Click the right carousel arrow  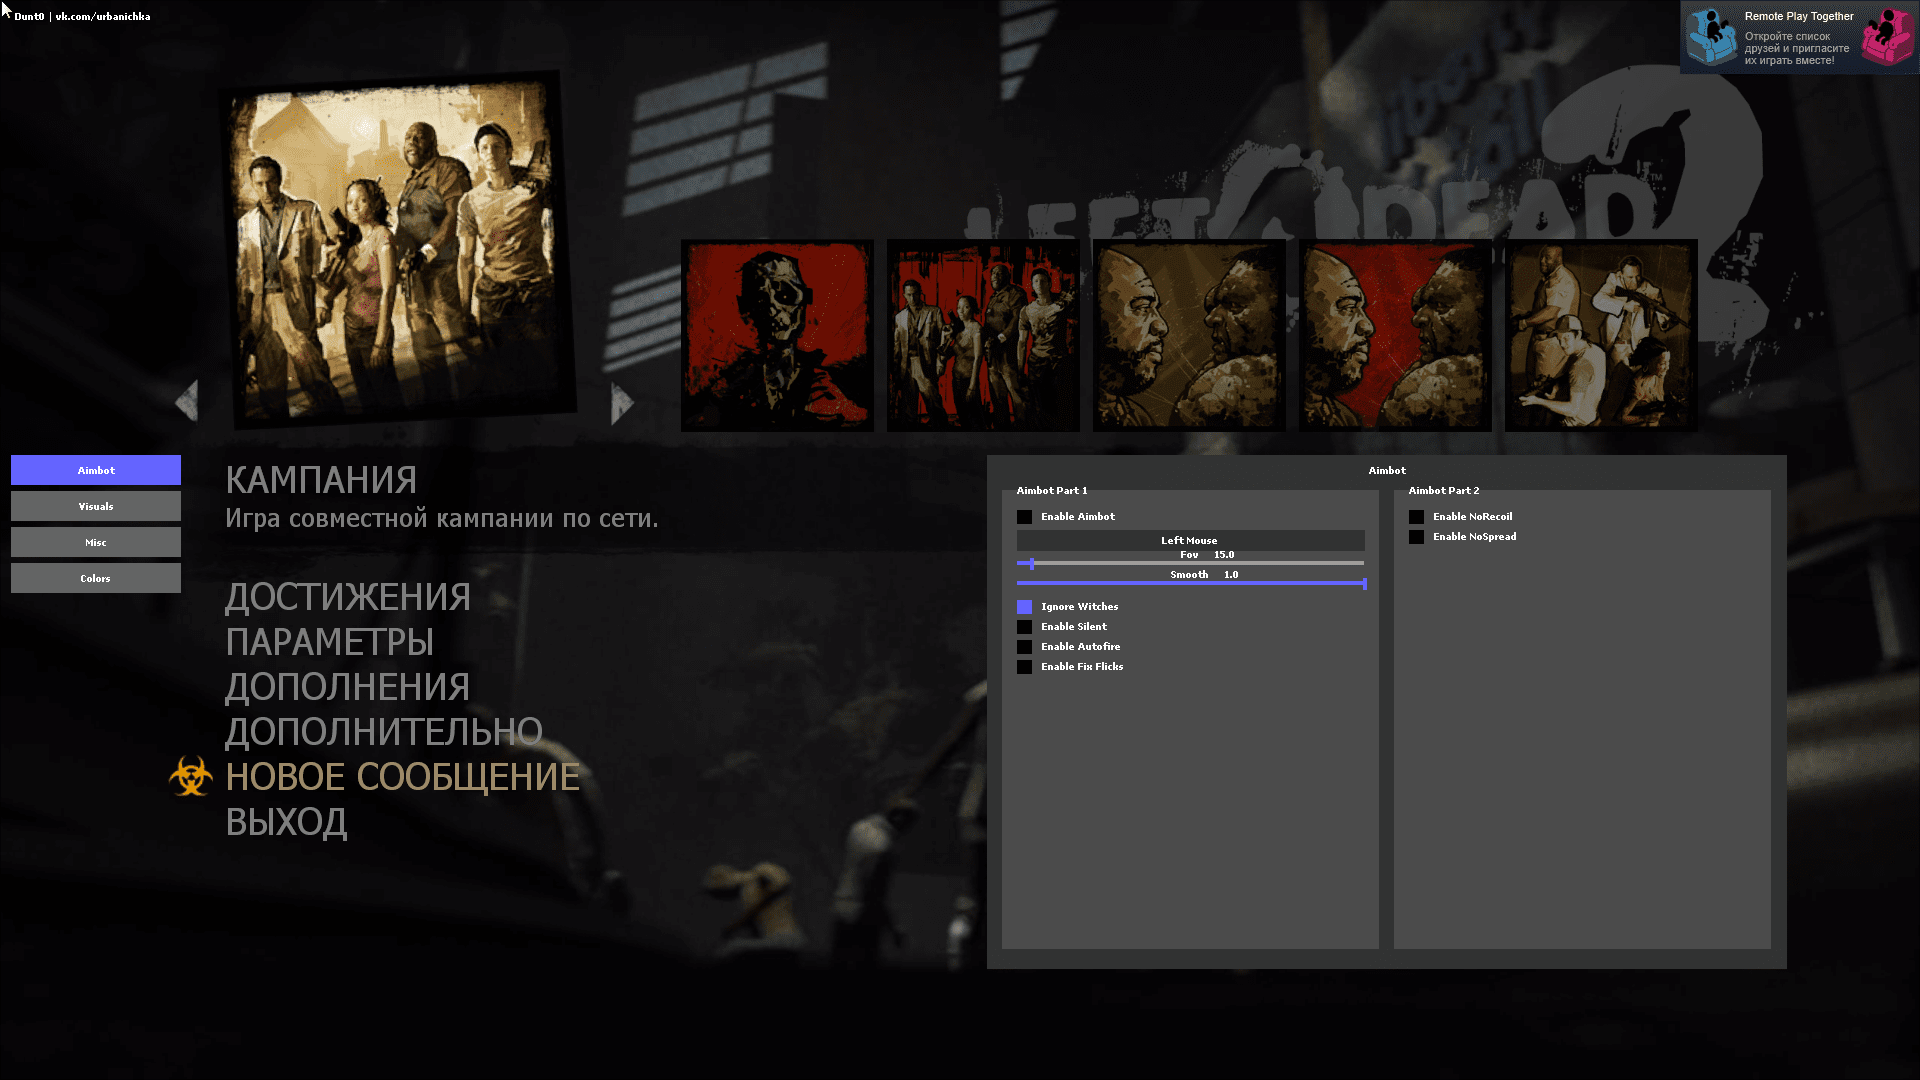pyautogui.click(x=622, y=404)
